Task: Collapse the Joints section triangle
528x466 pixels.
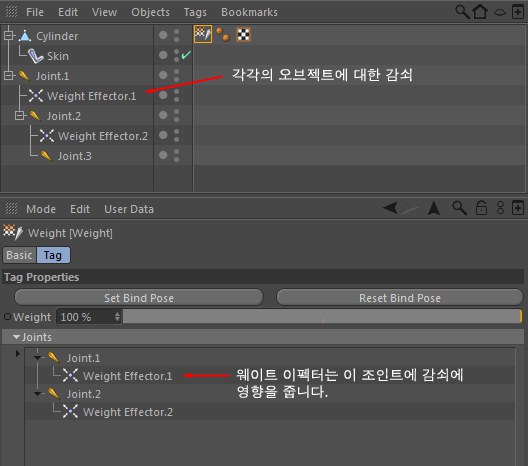Action: tap(16, 337)
